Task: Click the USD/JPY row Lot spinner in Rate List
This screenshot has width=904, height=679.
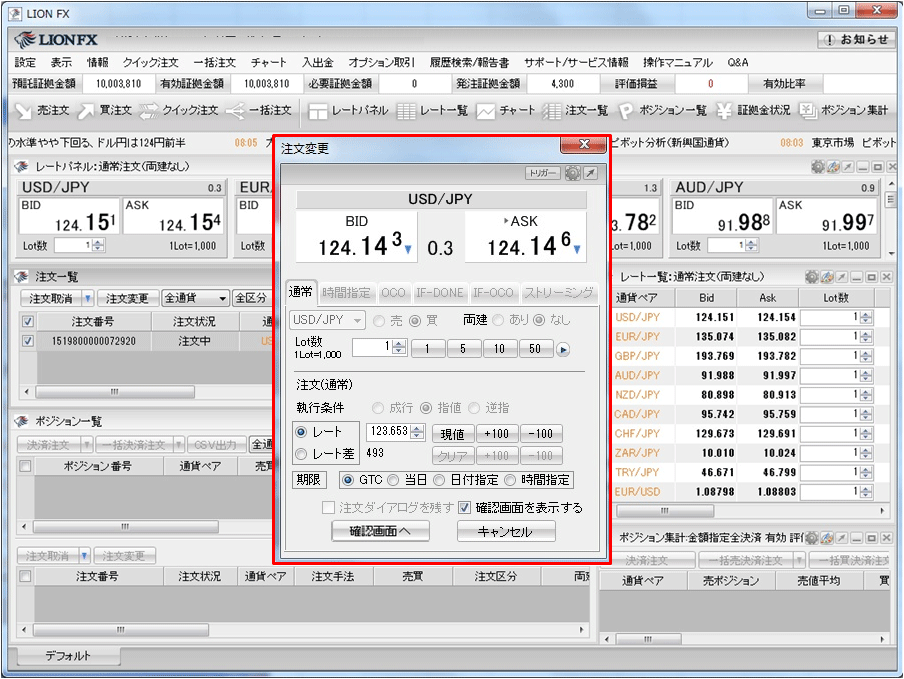Action: coord(866,318)
